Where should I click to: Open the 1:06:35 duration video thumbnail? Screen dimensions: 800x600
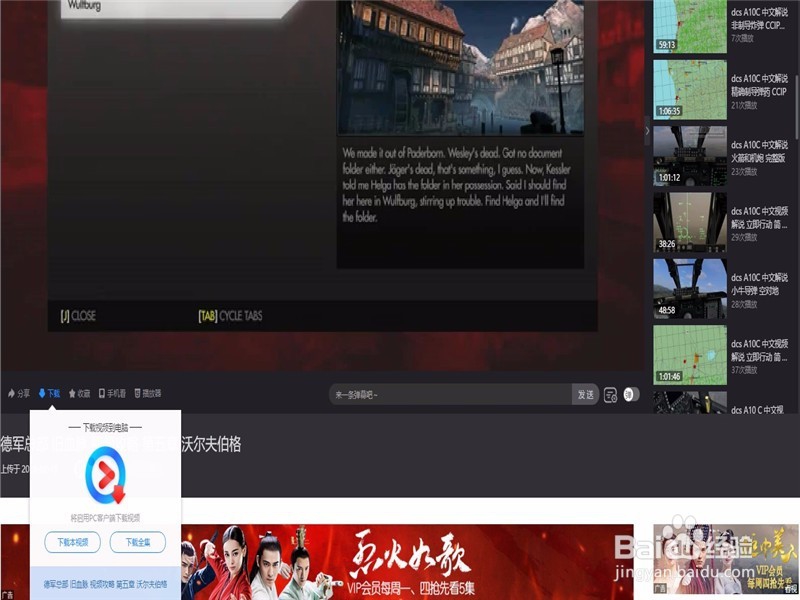pyautogui.click(x=690, y=89)
